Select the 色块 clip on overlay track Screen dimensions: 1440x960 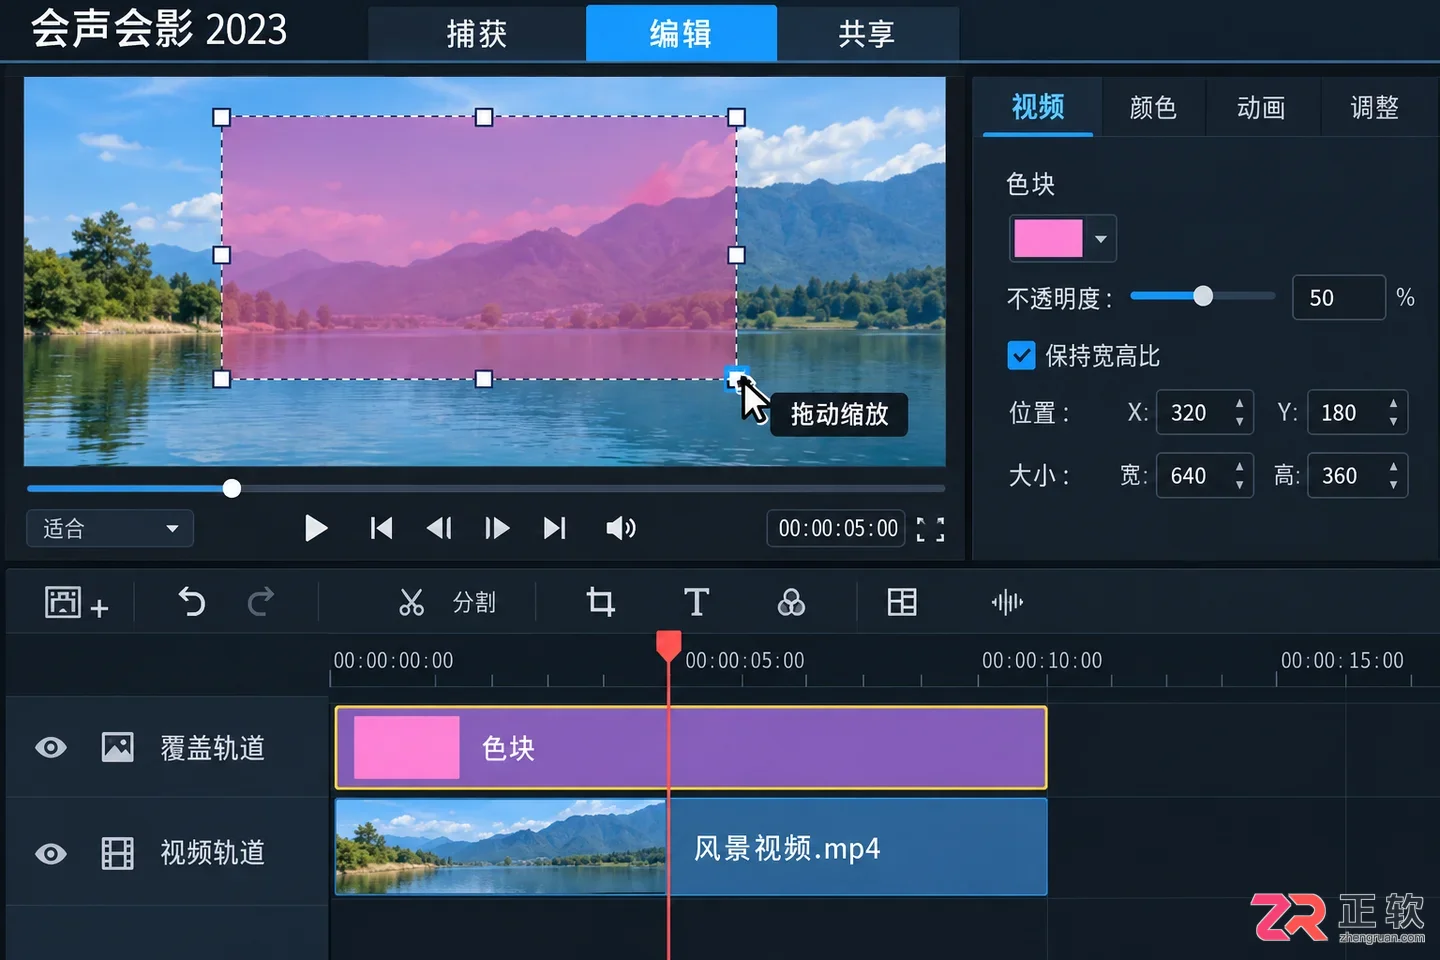click(x=691, y=748)
